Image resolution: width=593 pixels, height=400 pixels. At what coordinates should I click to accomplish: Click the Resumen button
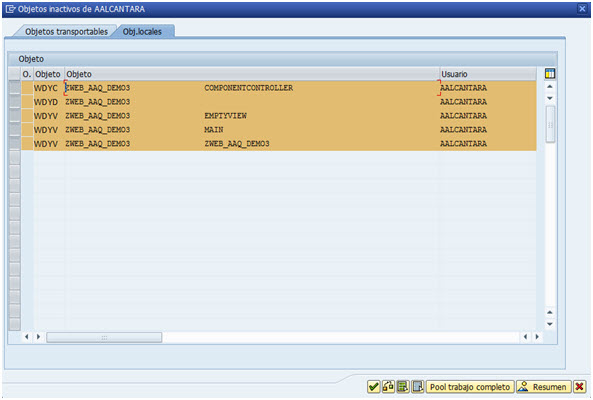tap(543, 387)
